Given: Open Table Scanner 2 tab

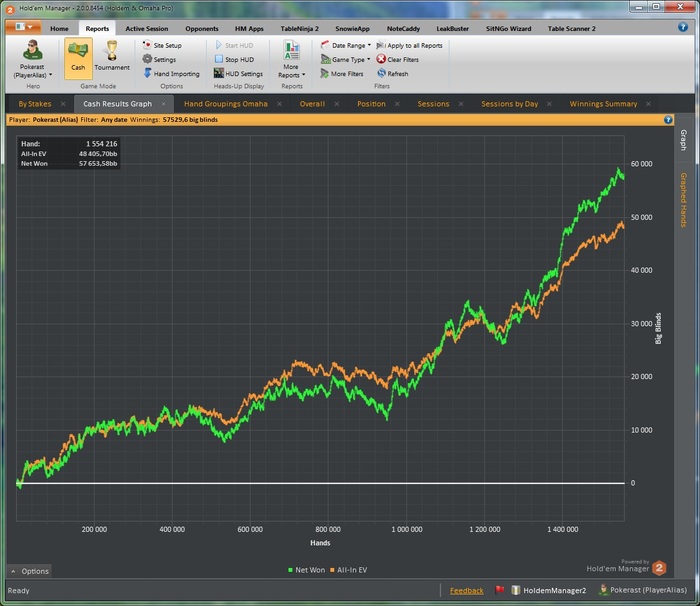Looking at the screenshot, I should pyautogui.click(x=571, y=29).
